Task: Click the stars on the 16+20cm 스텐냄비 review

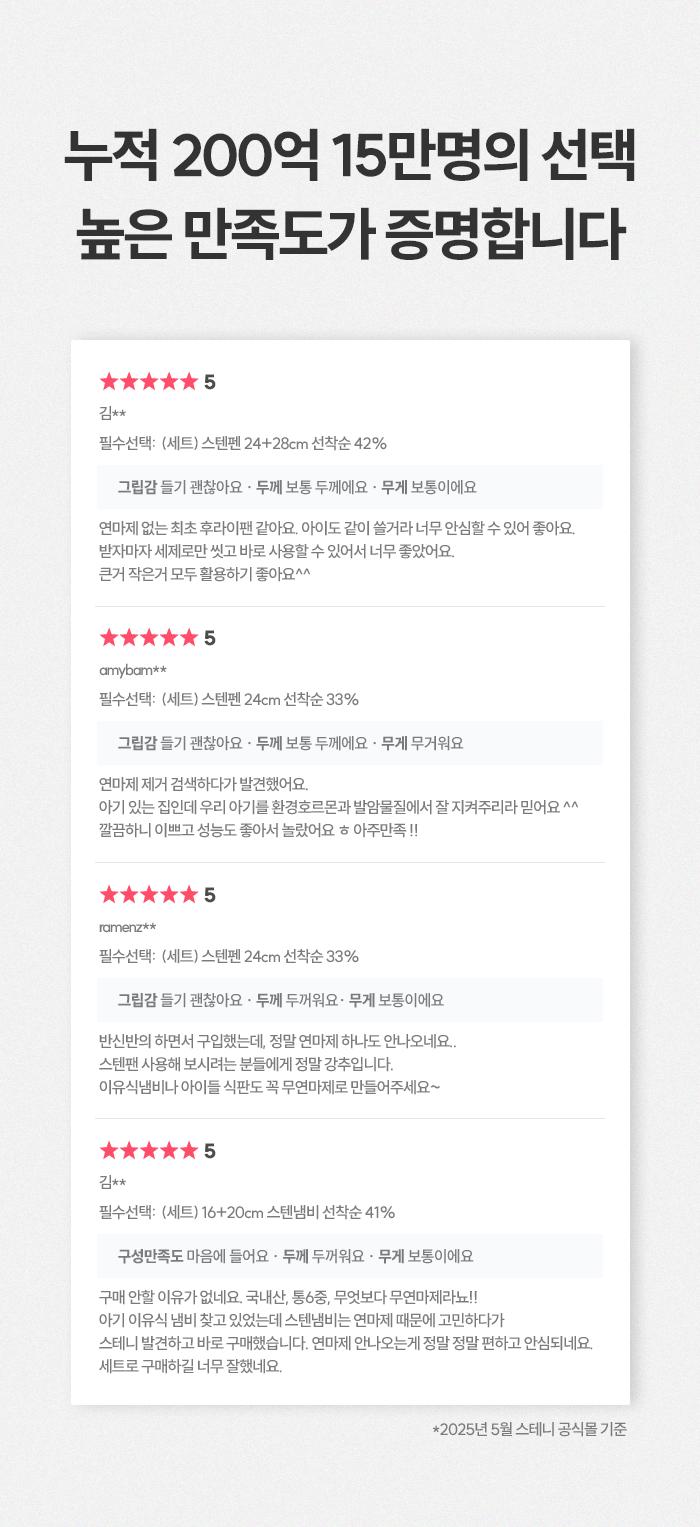Action: [149, 1150]
